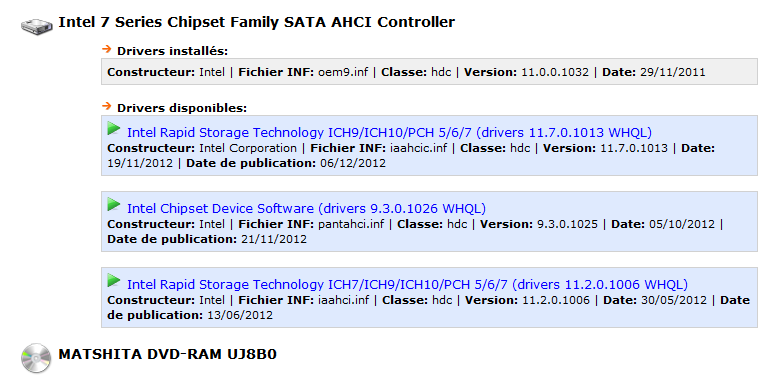The image size is (768, 377).
Task: Click installed driver row with oem9.inf
Action: (429, 72)
